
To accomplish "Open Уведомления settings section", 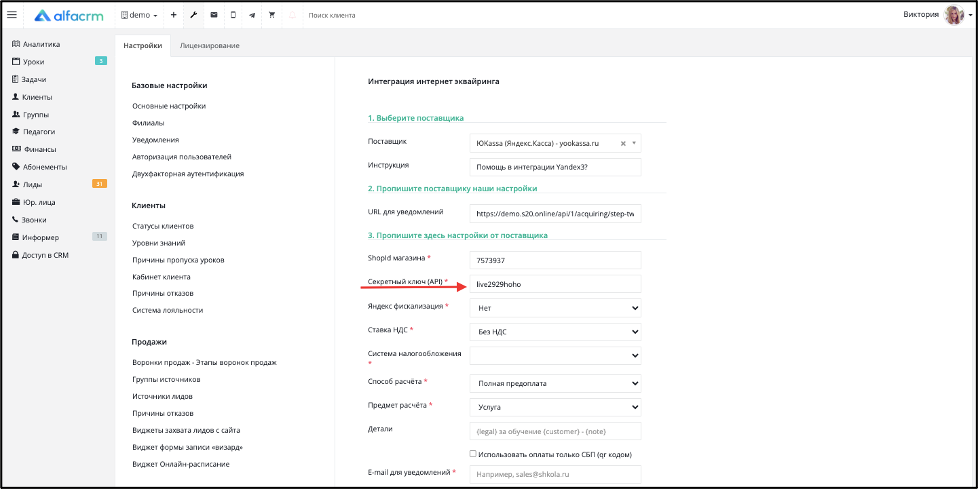I will (x=155, y=140).
